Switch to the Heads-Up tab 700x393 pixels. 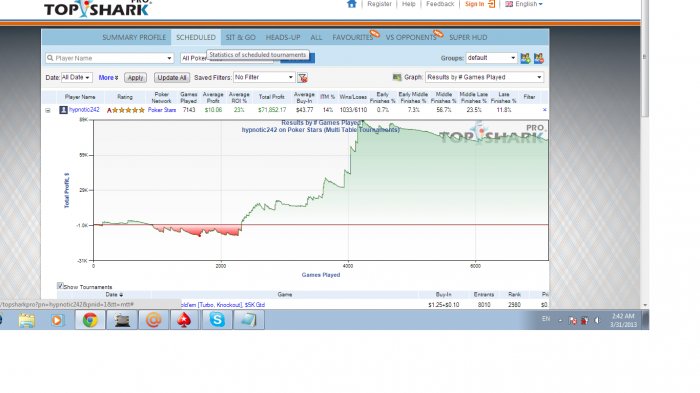[x=283, y=38]
